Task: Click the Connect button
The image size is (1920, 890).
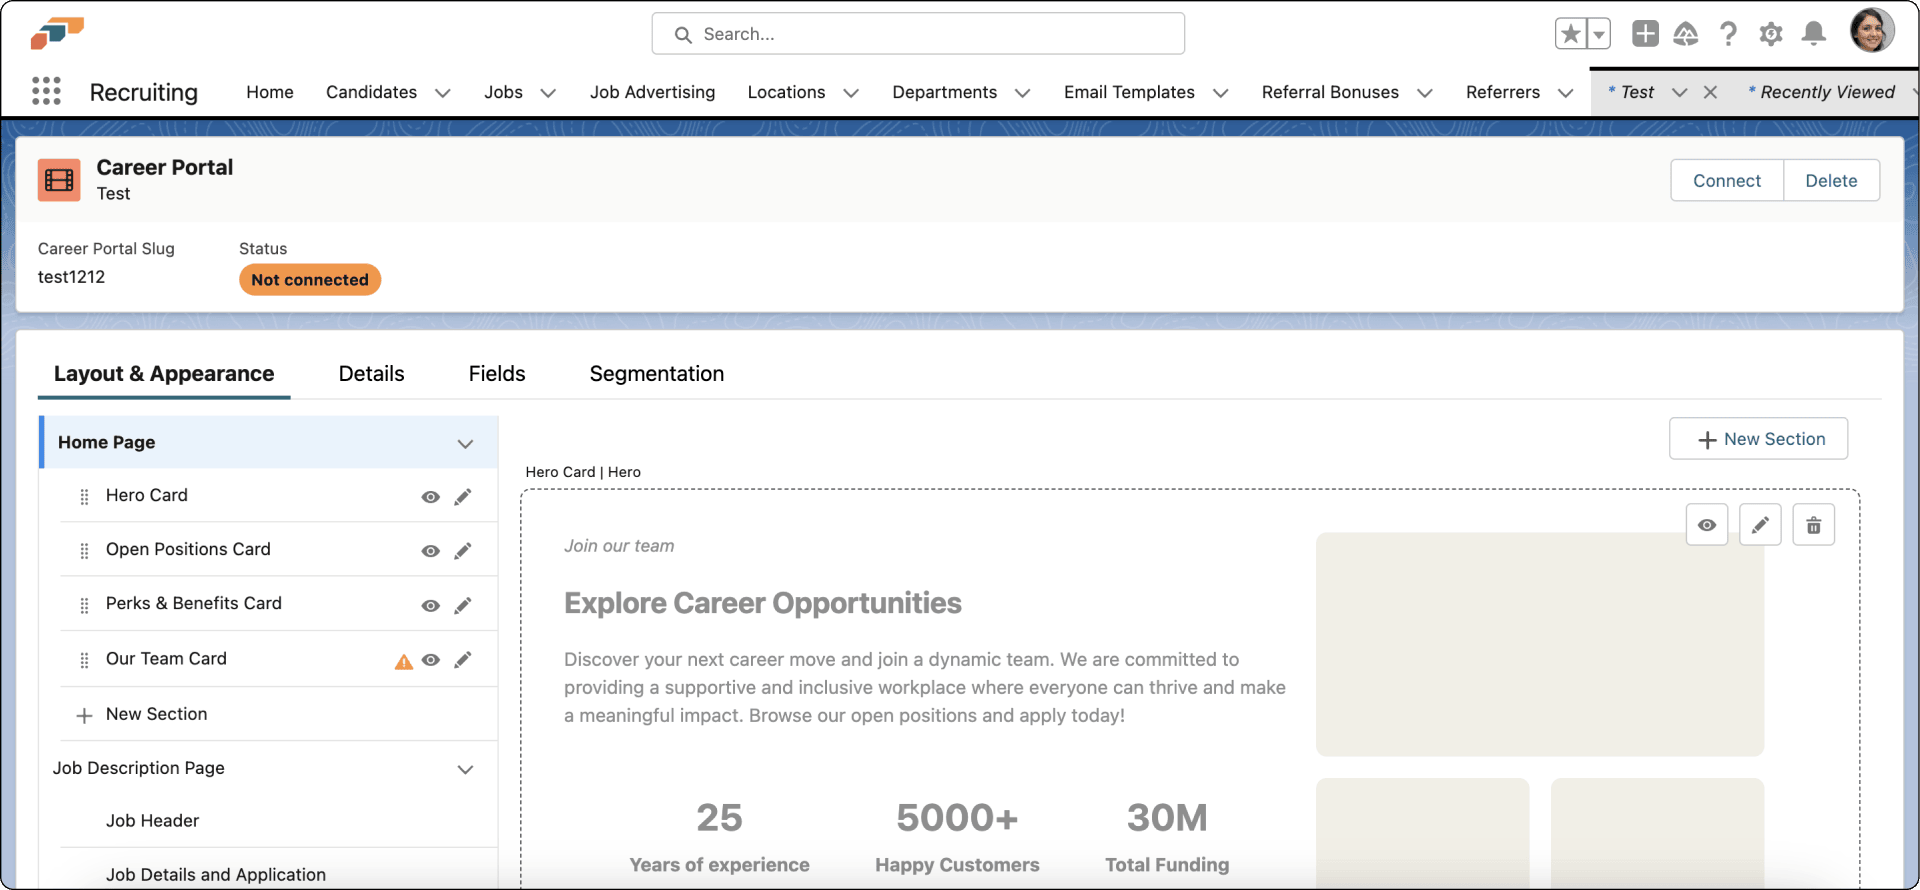Action: click(1727, 180)
